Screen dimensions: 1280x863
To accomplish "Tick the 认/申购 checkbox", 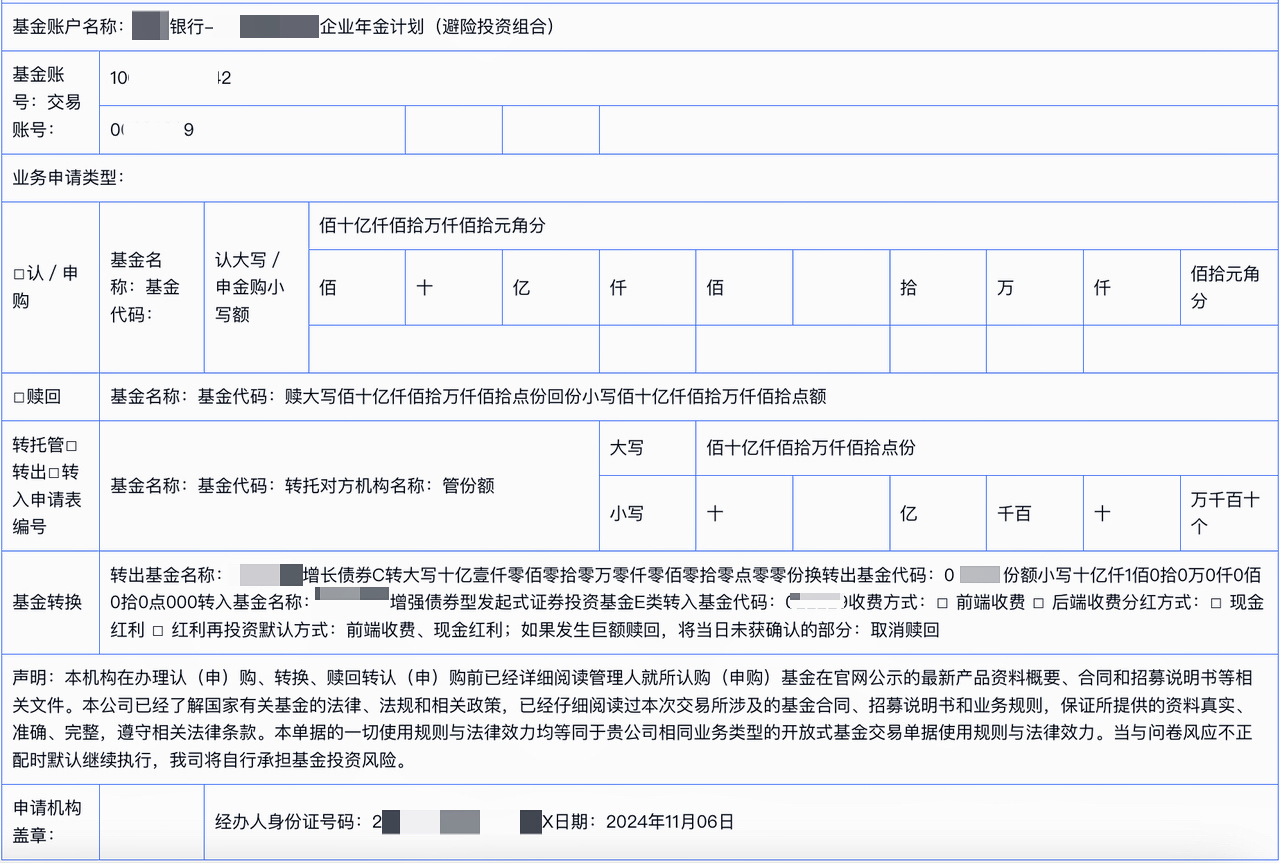I will pos(18,274).
